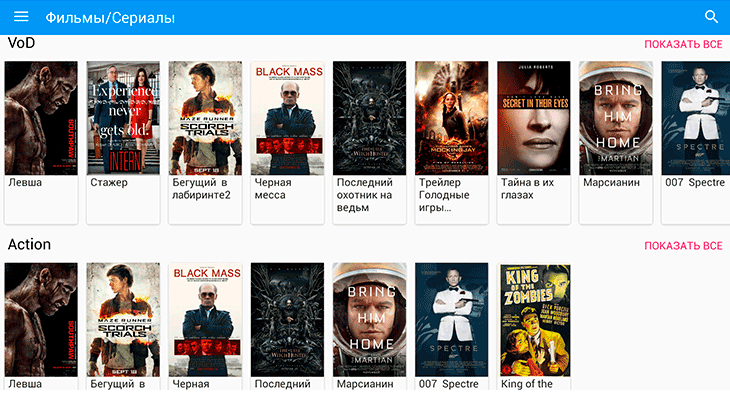Select Scorch Trials poster in VoD row
Viewport: 730px width, 400px height.
coord(205,118)
